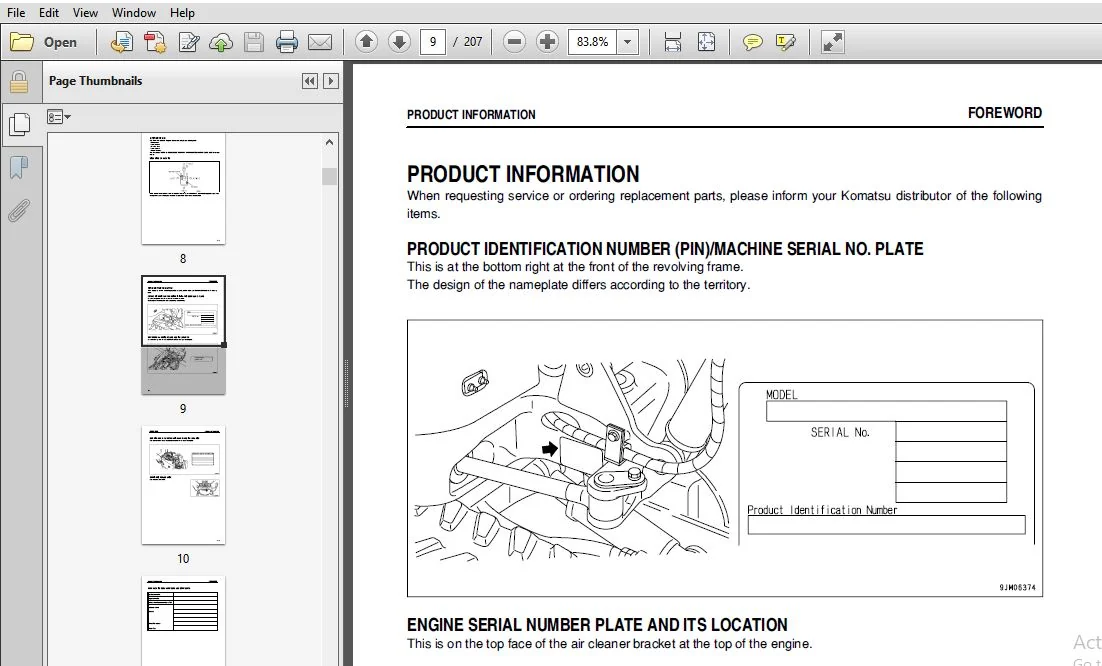Collapse the thumbnails panel double arrow

(x=309, y=81)
